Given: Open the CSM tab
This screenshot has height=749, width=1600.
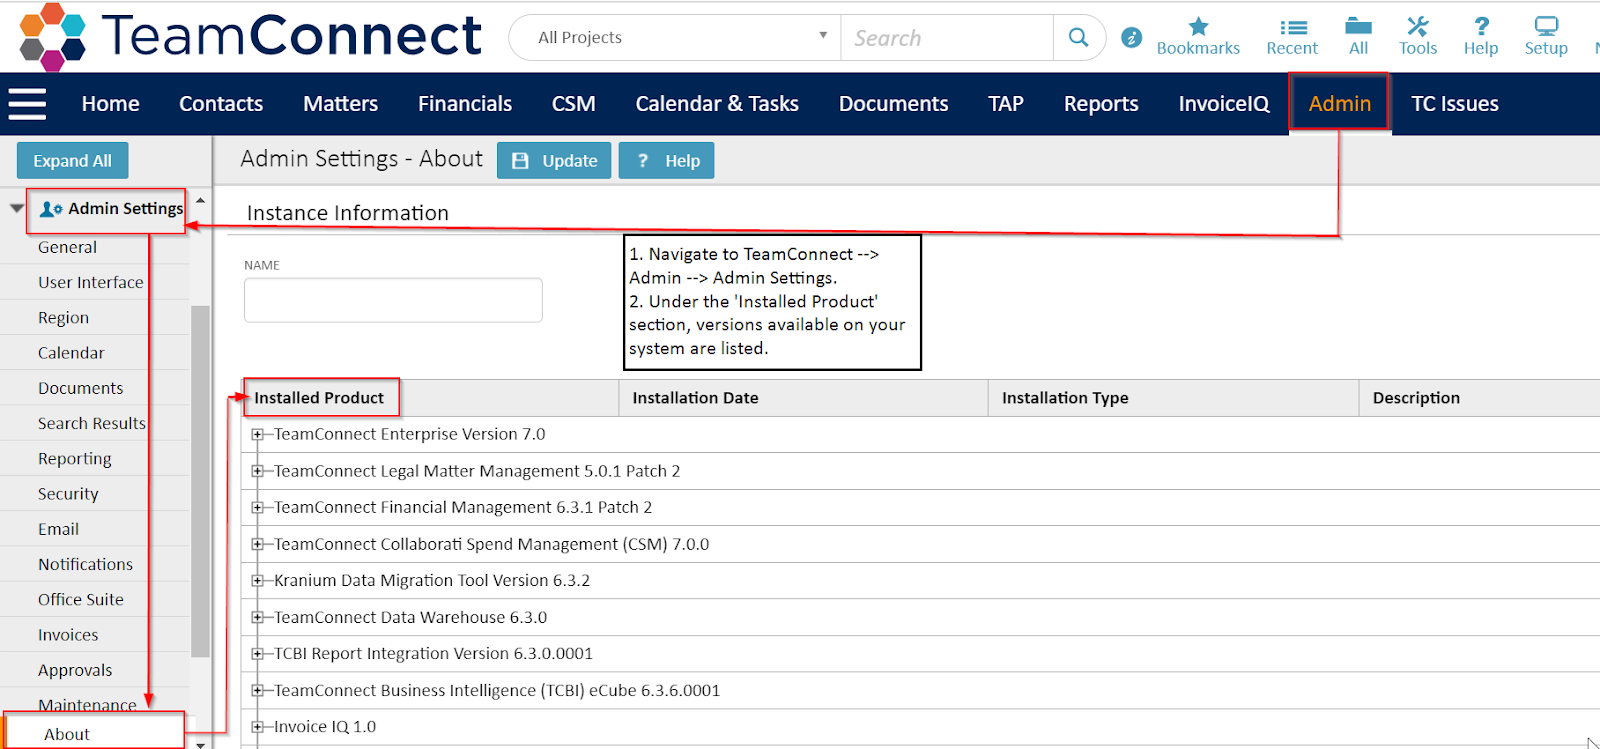Looking at the screenshot, I should tap(574, 104).
